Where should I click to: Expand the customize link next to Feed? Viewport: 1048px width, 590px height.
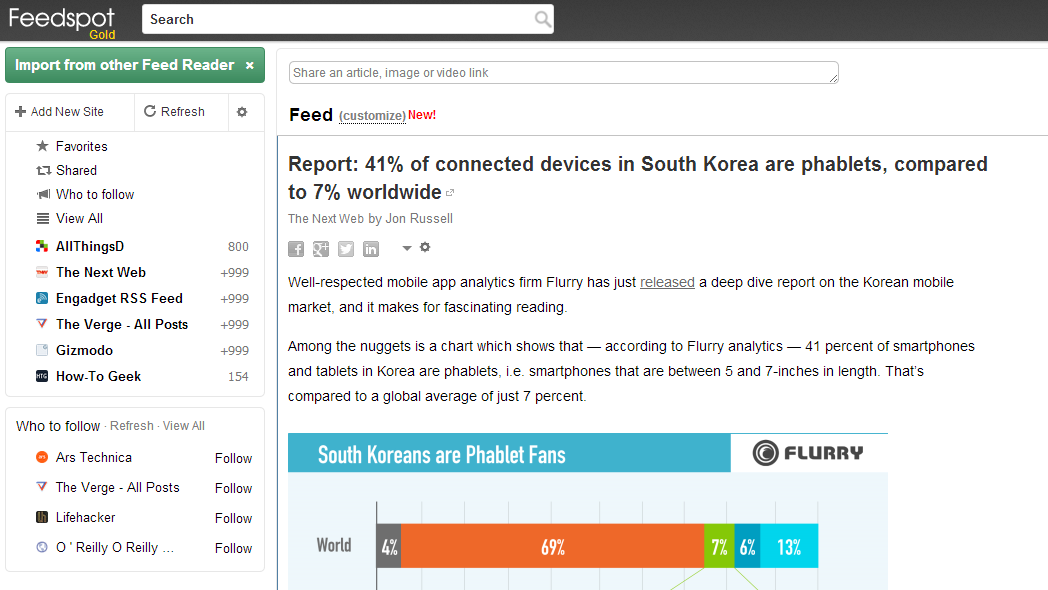(x=371, y=115)
